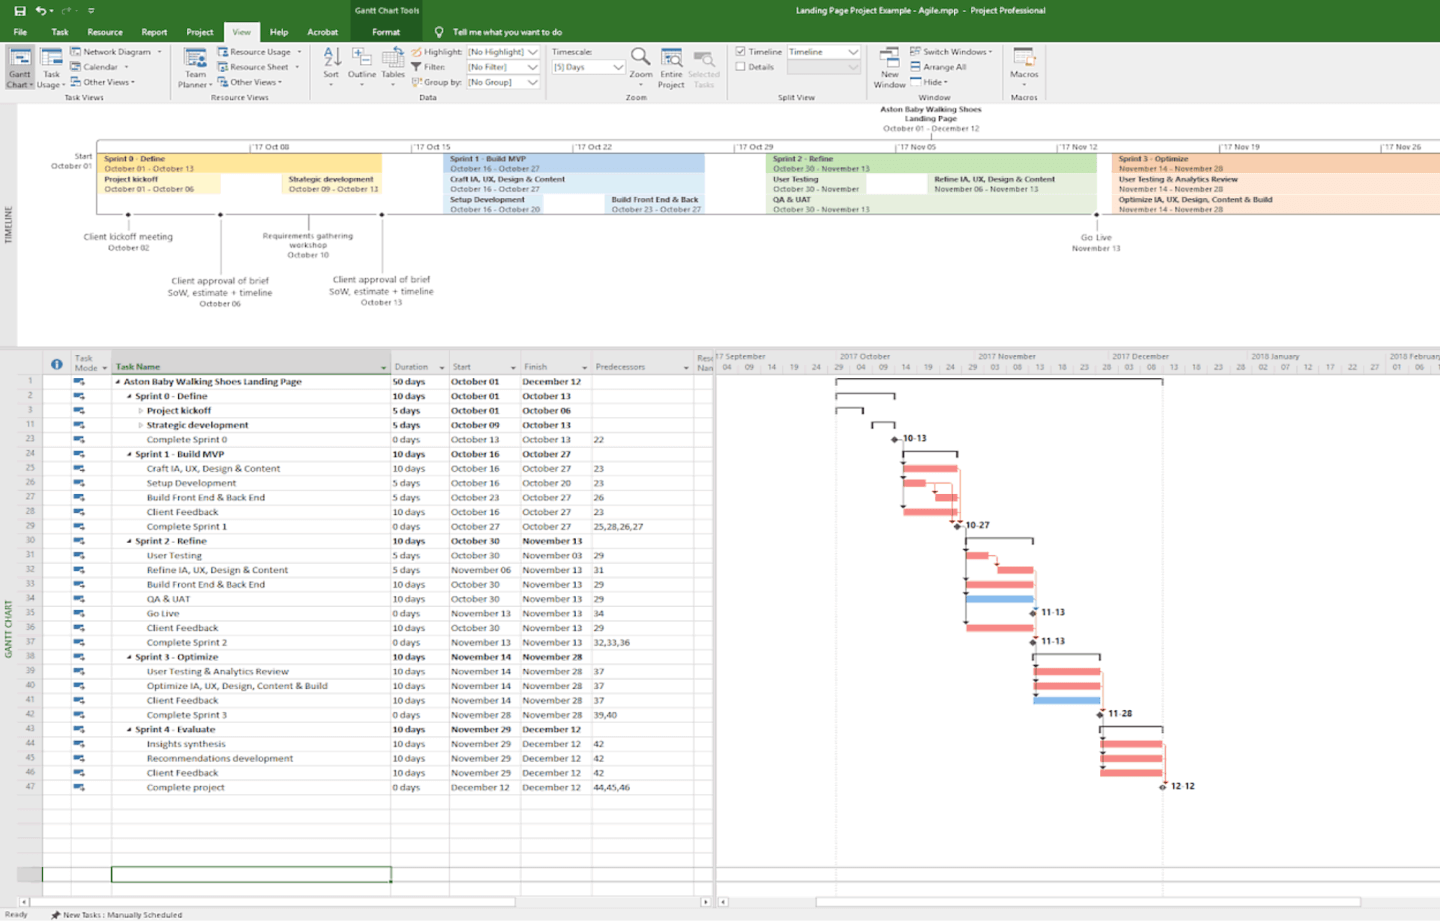The image size is (1440, 921).
Task: Open the Sort options
Action: [x=331, y=65]
